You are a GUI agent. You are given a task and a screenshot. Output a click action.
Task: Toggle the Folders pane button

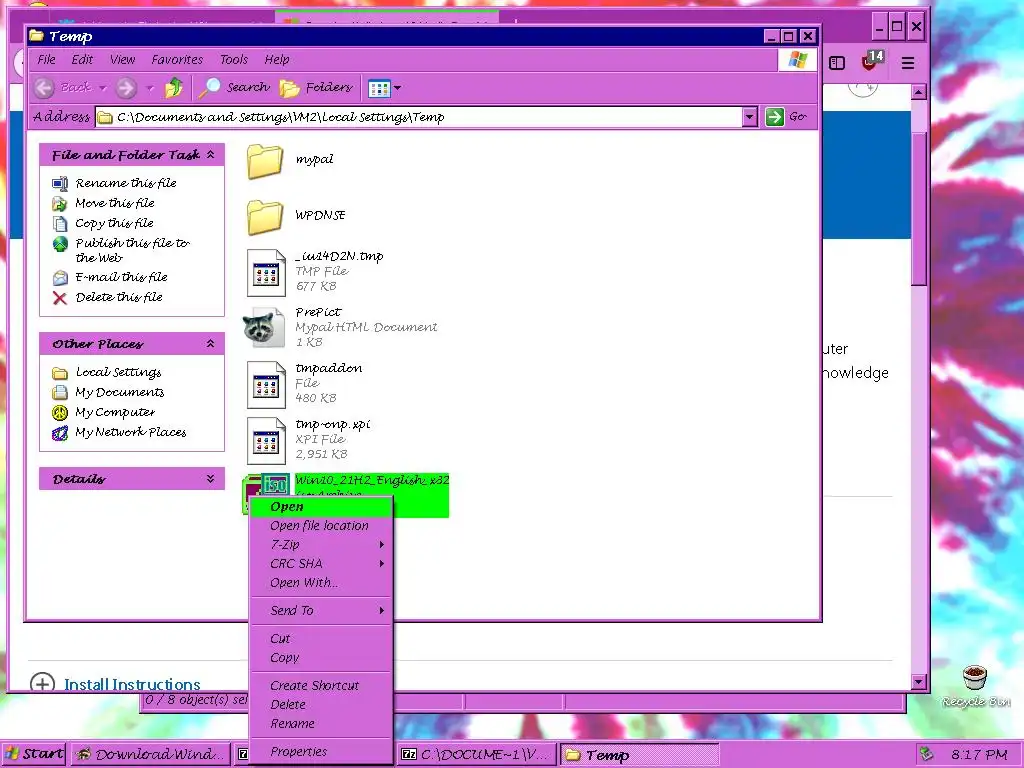tap(315, 88)
